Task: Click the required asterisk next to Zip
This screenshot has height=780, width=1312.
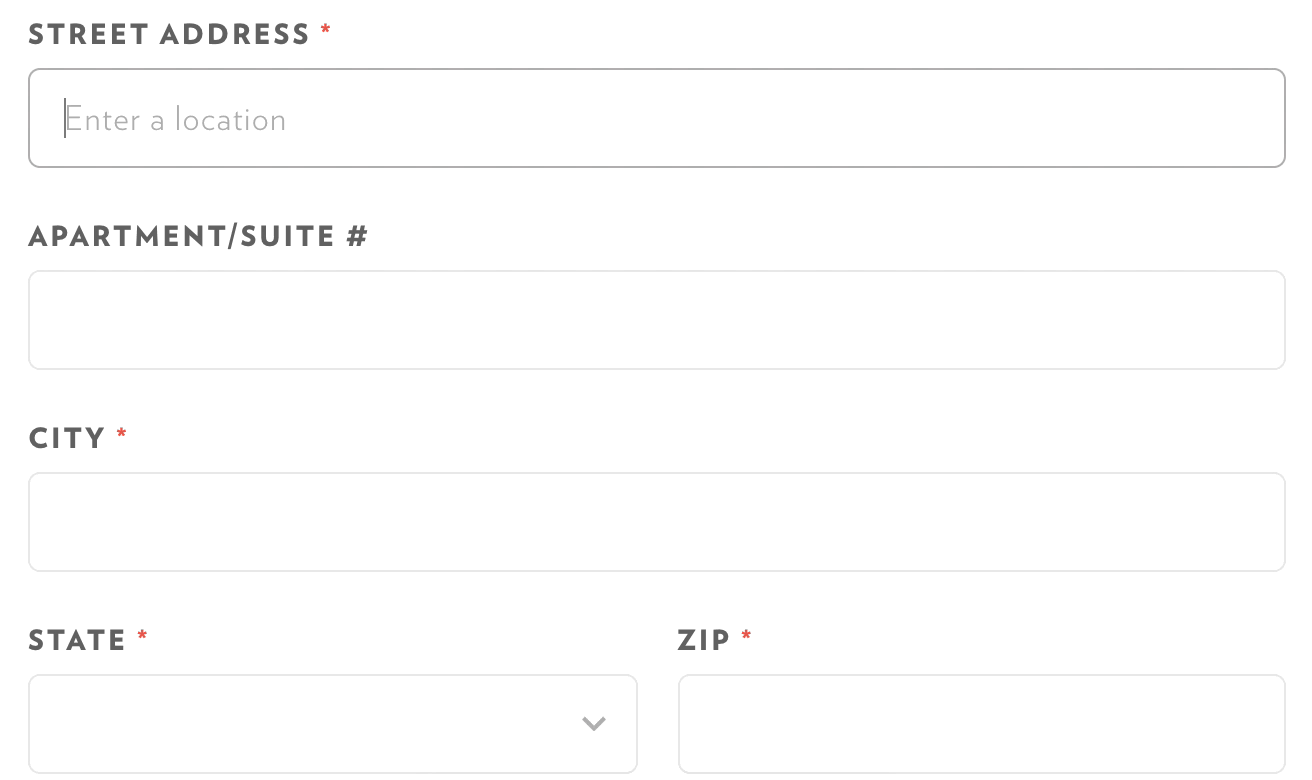Action: click(x=747, y=637)
